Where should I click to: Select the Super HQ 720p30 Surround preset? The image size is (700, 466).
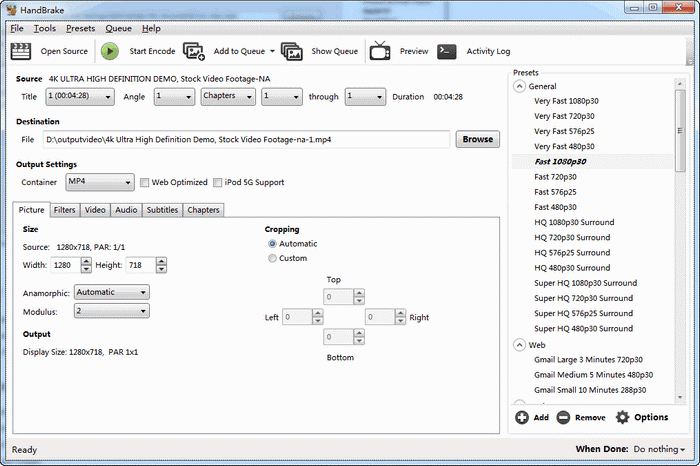tap(583, 299)
